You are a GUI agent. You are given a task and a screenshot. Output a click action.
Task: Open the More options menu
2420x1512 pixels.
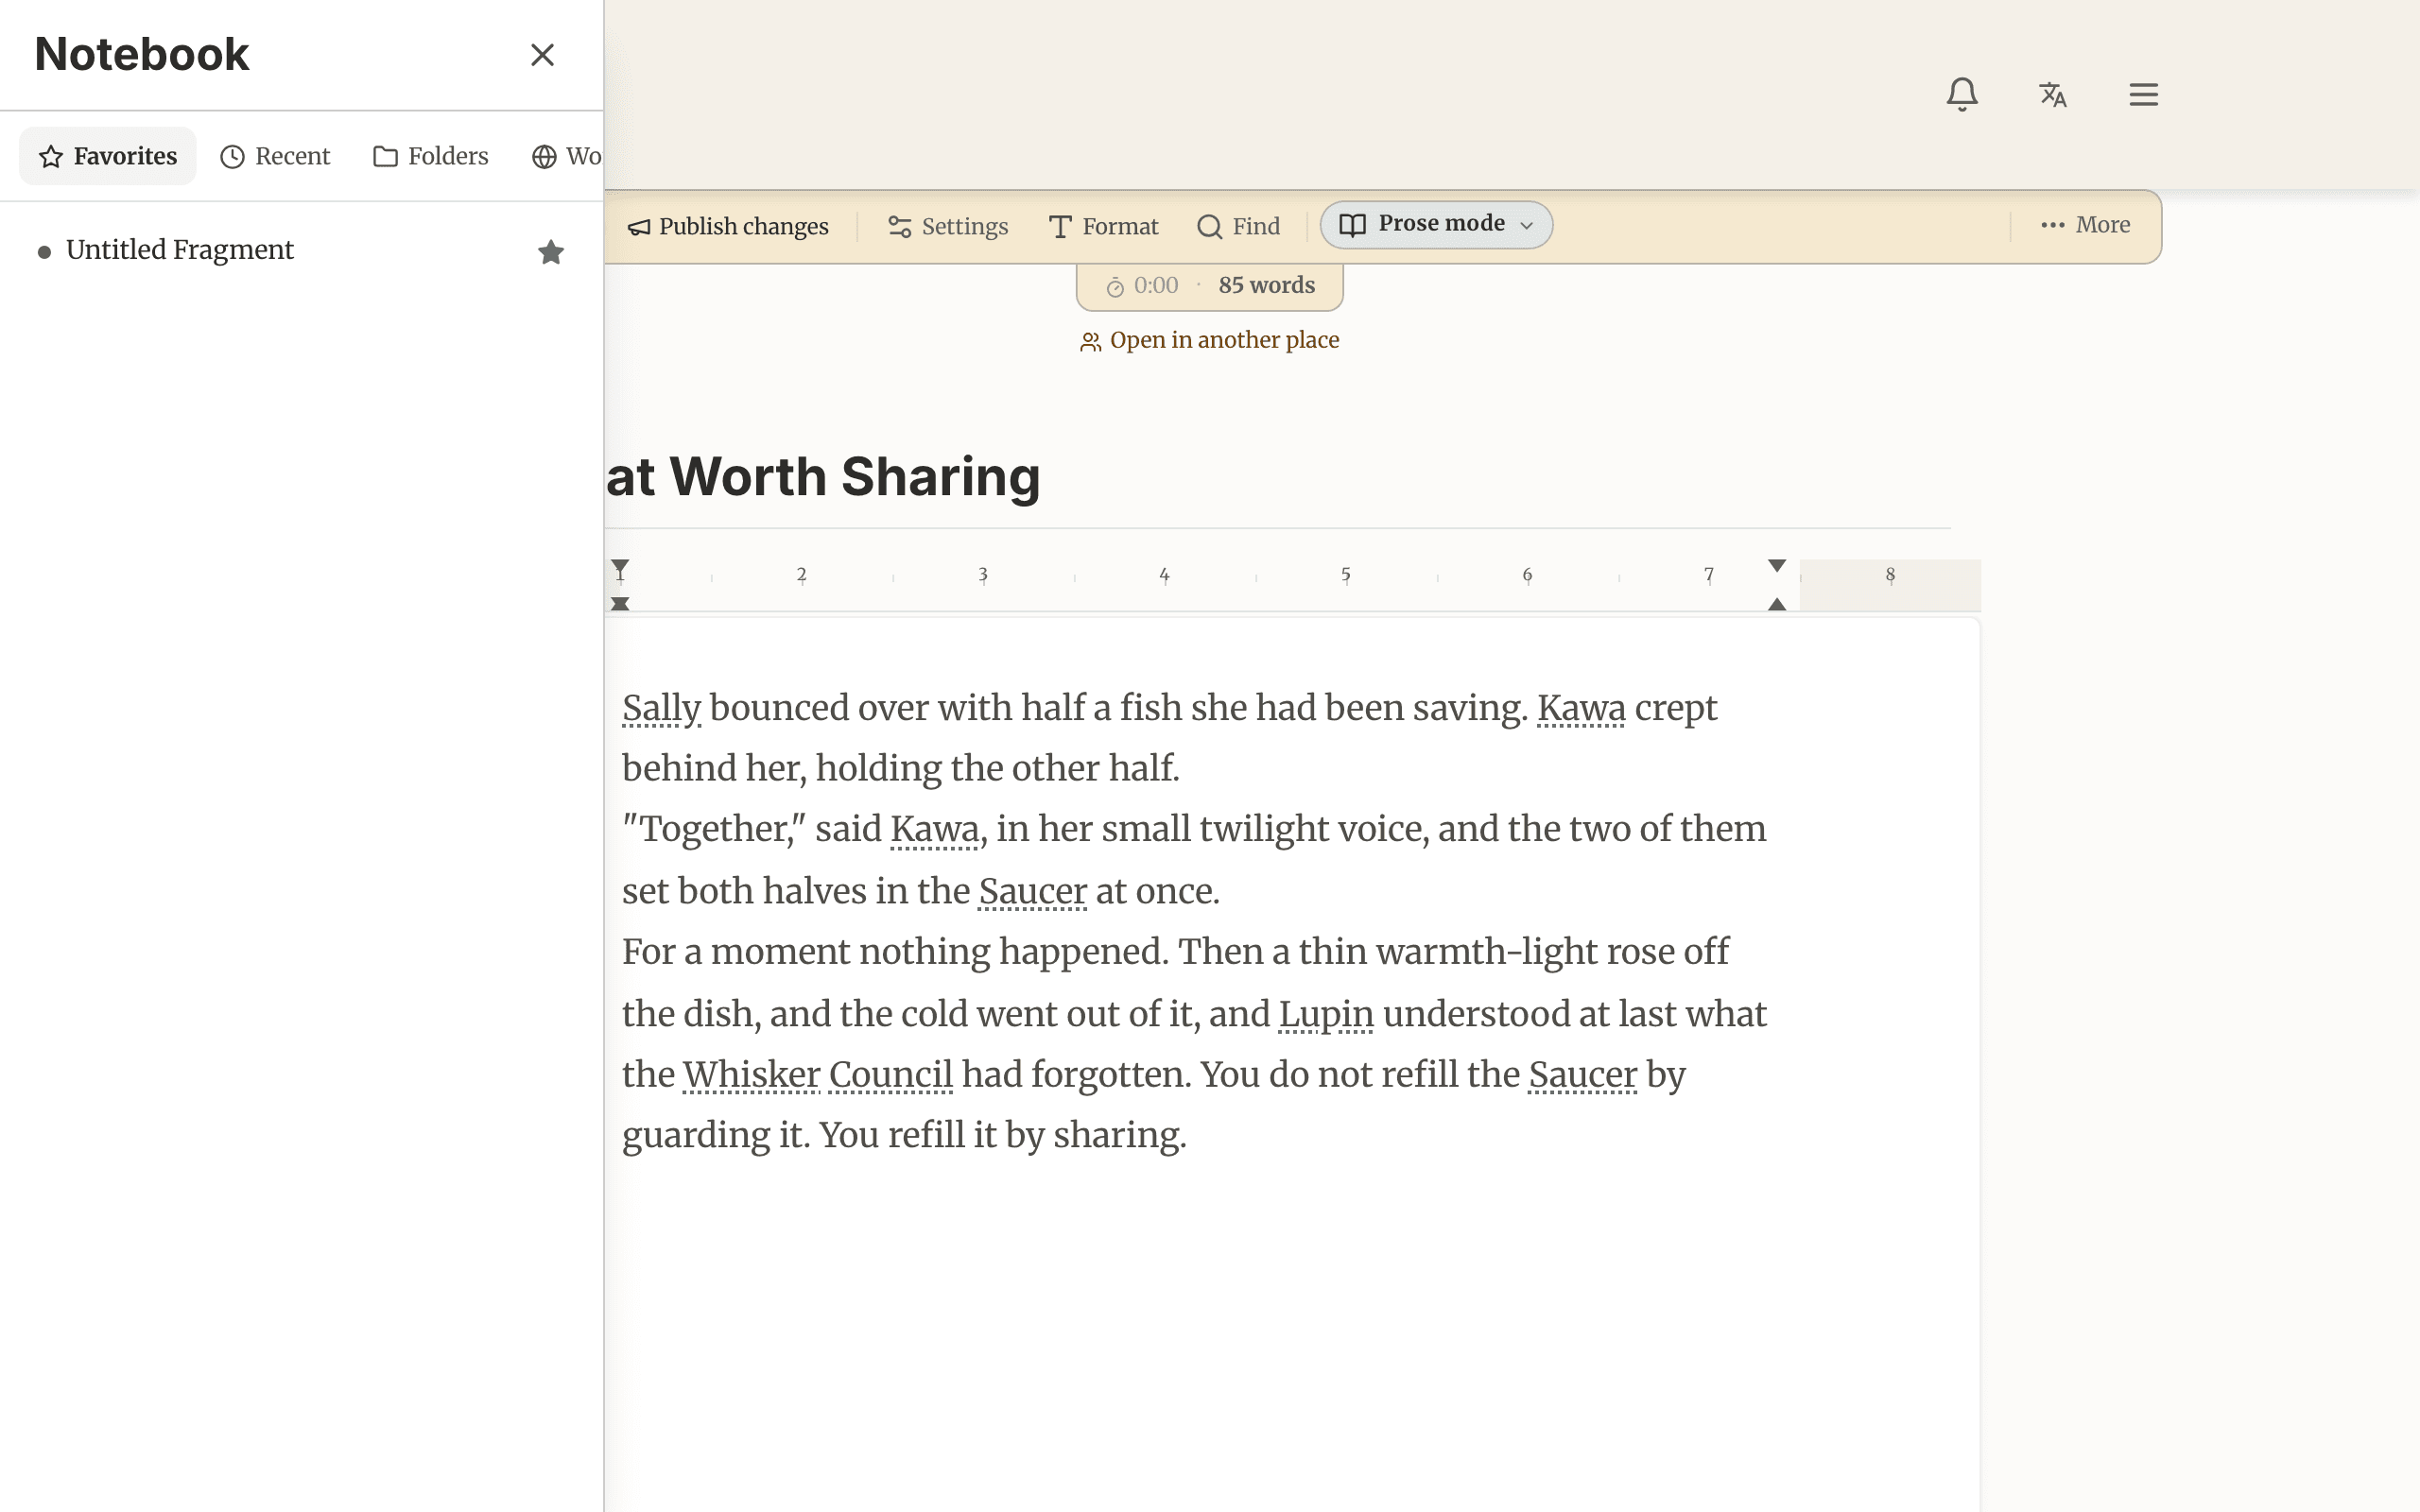2086,225
